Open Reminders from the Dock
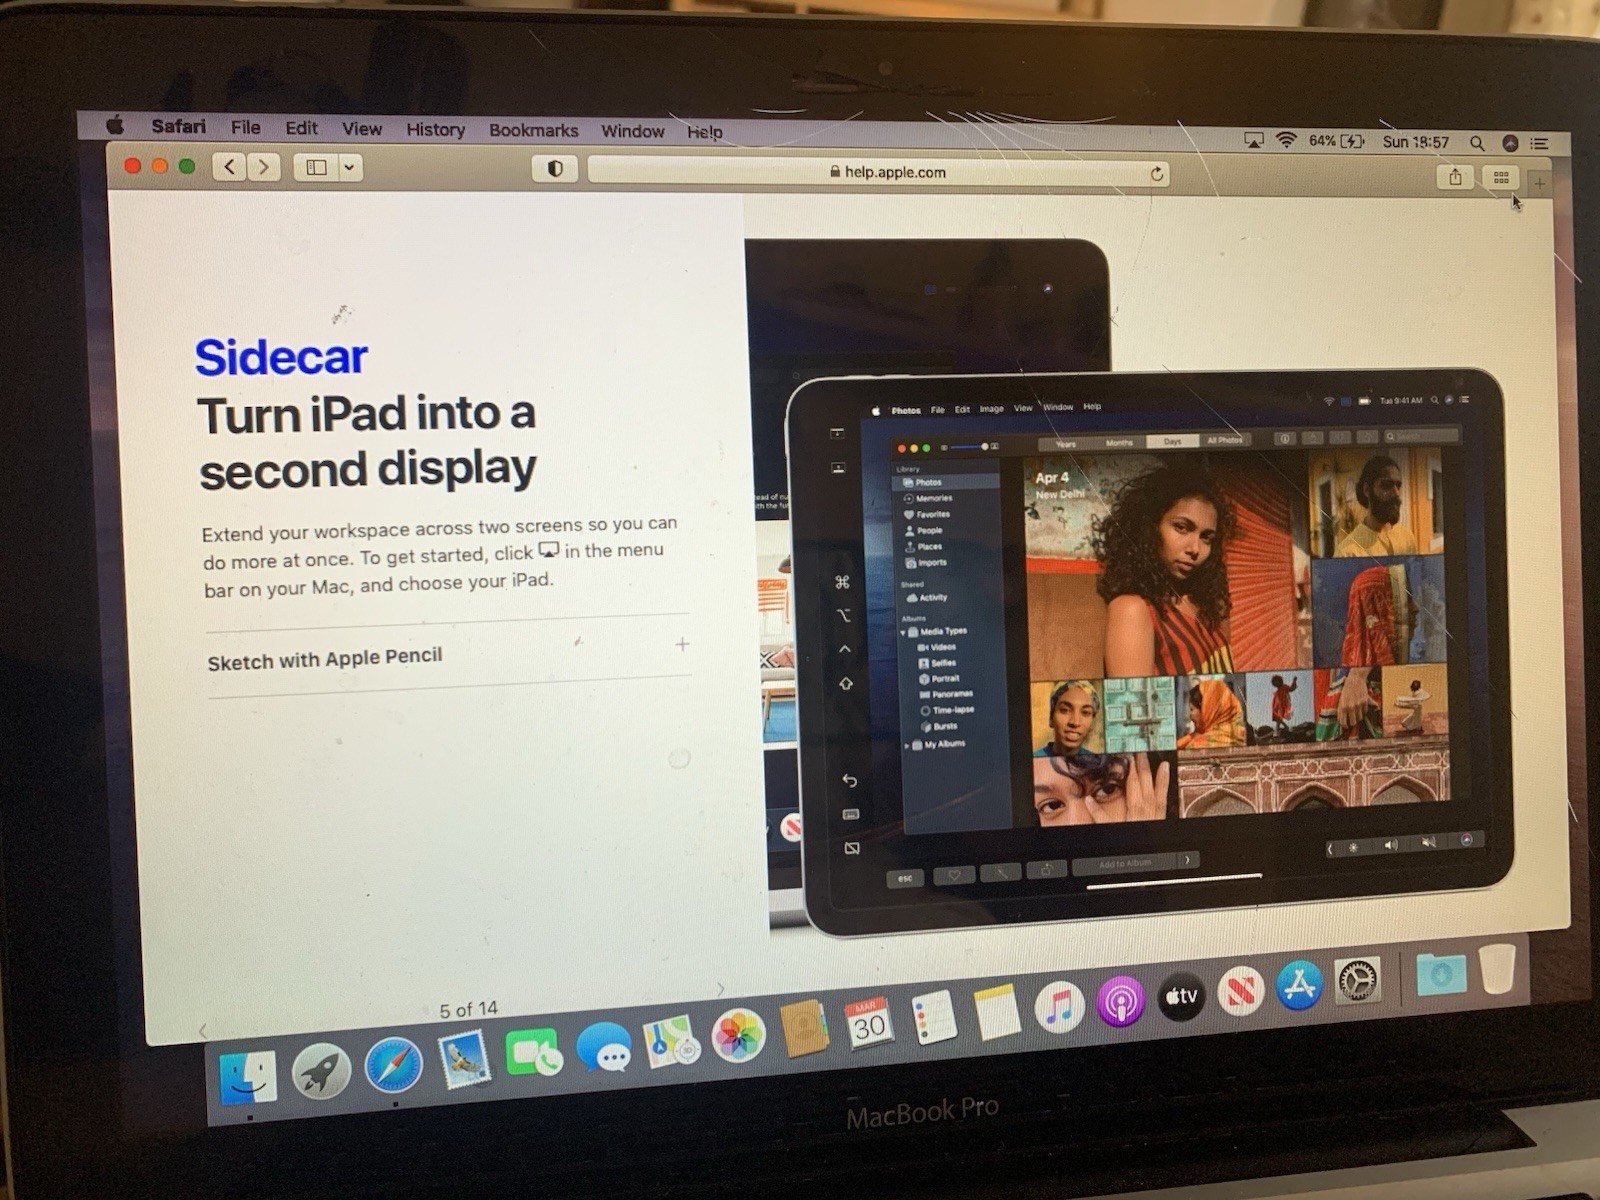1600x1200 pixels. 934,1017
